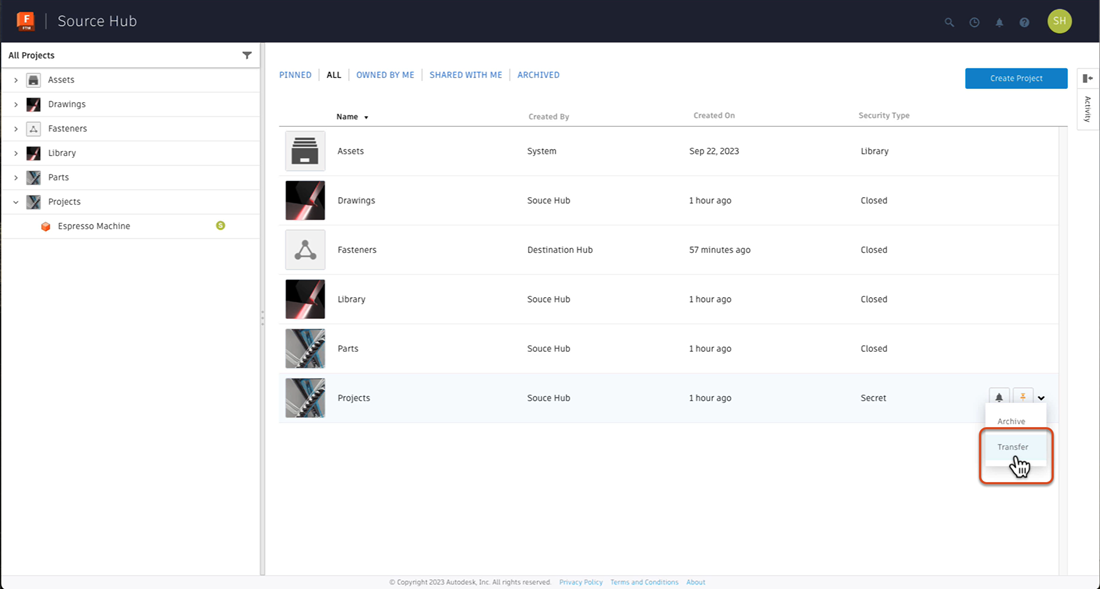This screenshot has height=589, width=1100.
Task: Click the green status badge beside Espresso Machine
Action: 220,226
